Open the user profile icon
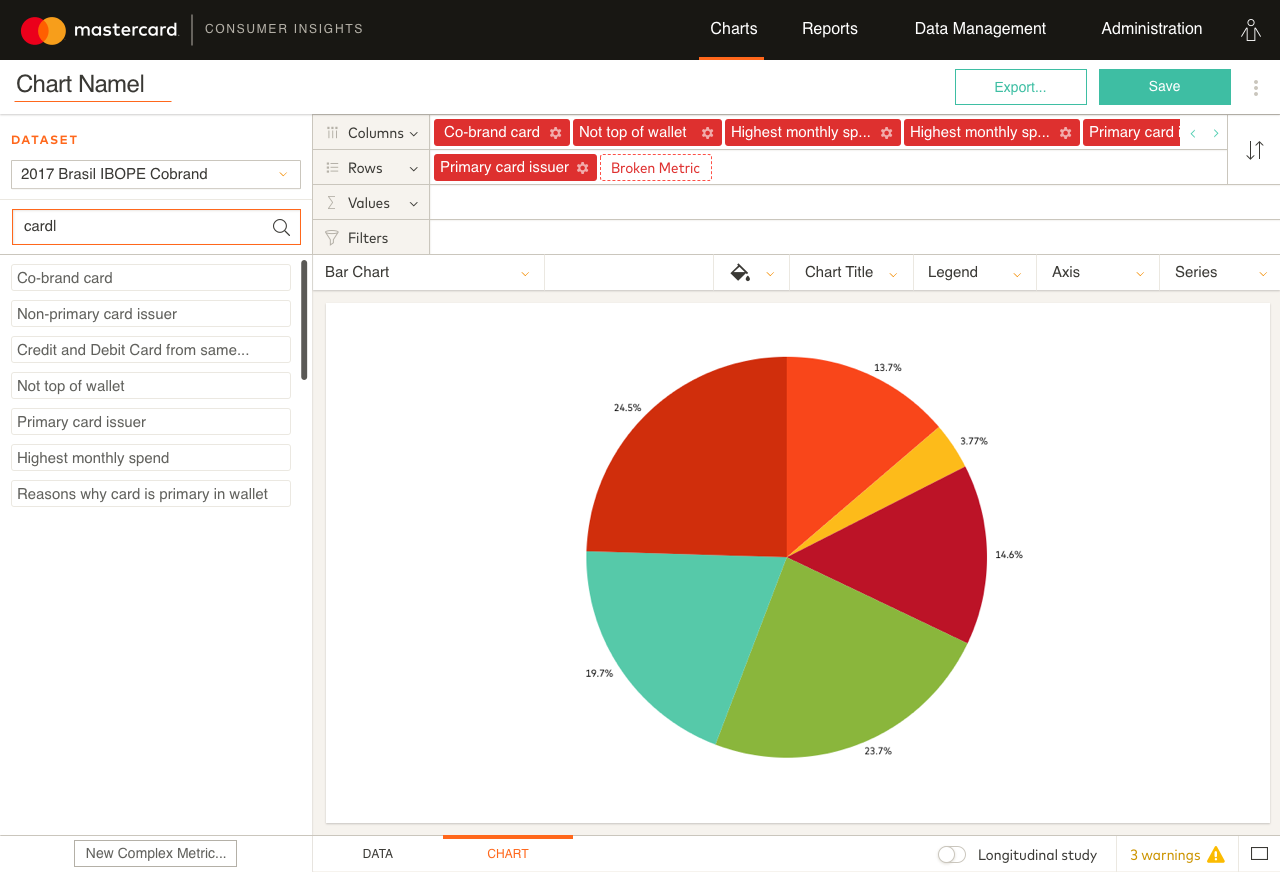The height and width of the screenshot is (872, 1280). coord(1250,30)
